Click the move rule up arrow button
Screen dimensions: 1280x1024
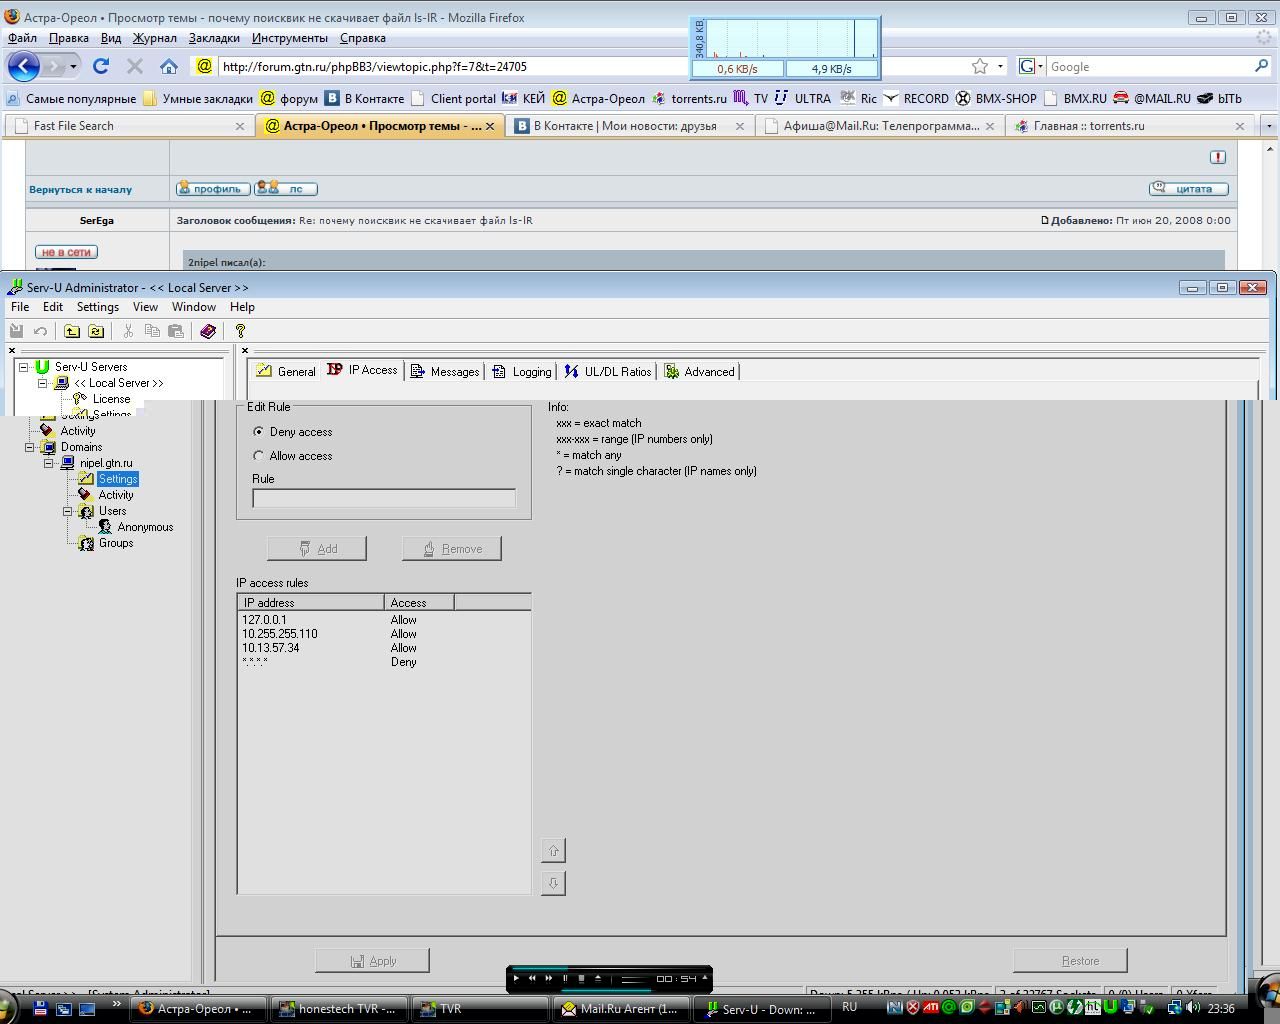pyautogui.click(x=553, y=851)
